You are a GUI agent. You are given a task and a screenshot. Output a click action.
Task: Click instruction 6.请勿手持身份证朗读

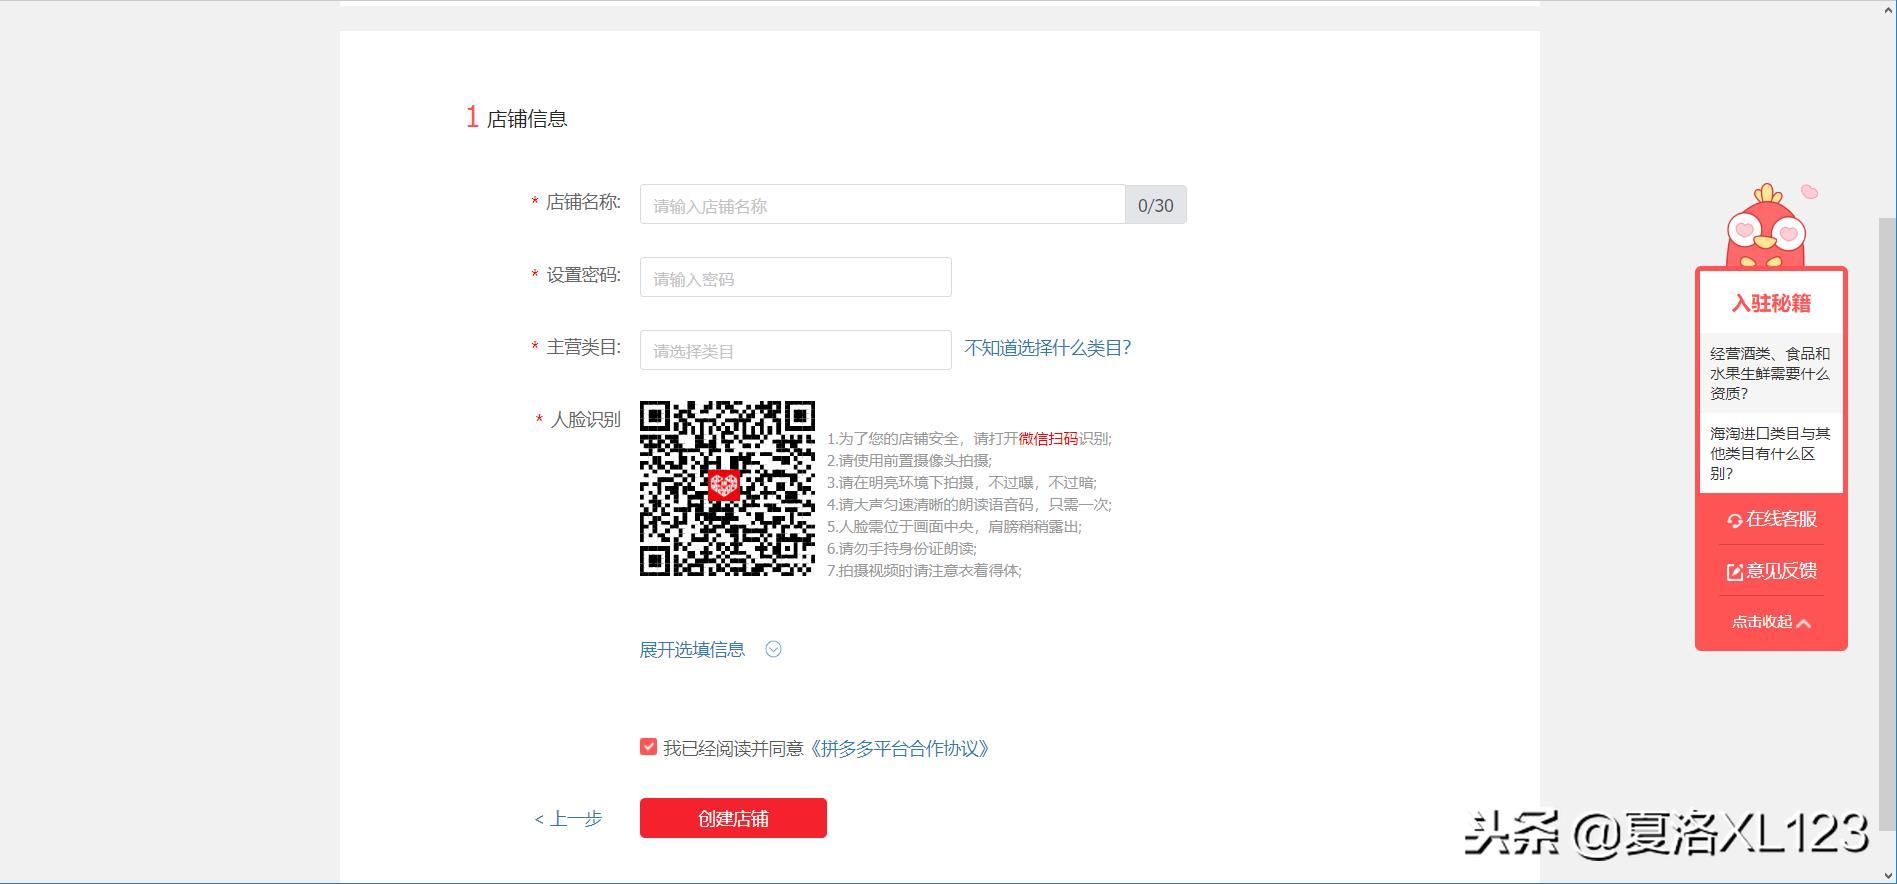tap(902, 549)
